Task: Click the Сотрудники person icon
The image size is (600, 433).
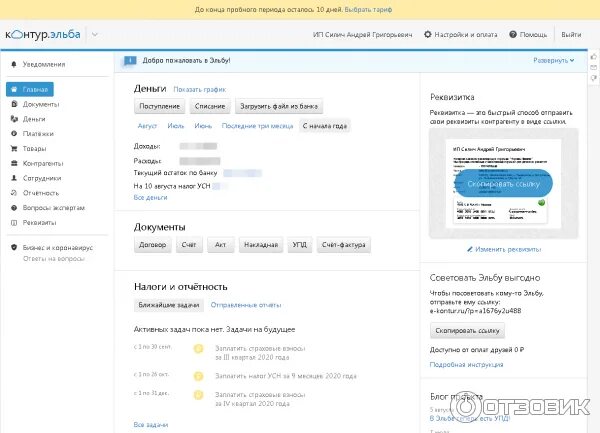Action: (x=14, y=178)
